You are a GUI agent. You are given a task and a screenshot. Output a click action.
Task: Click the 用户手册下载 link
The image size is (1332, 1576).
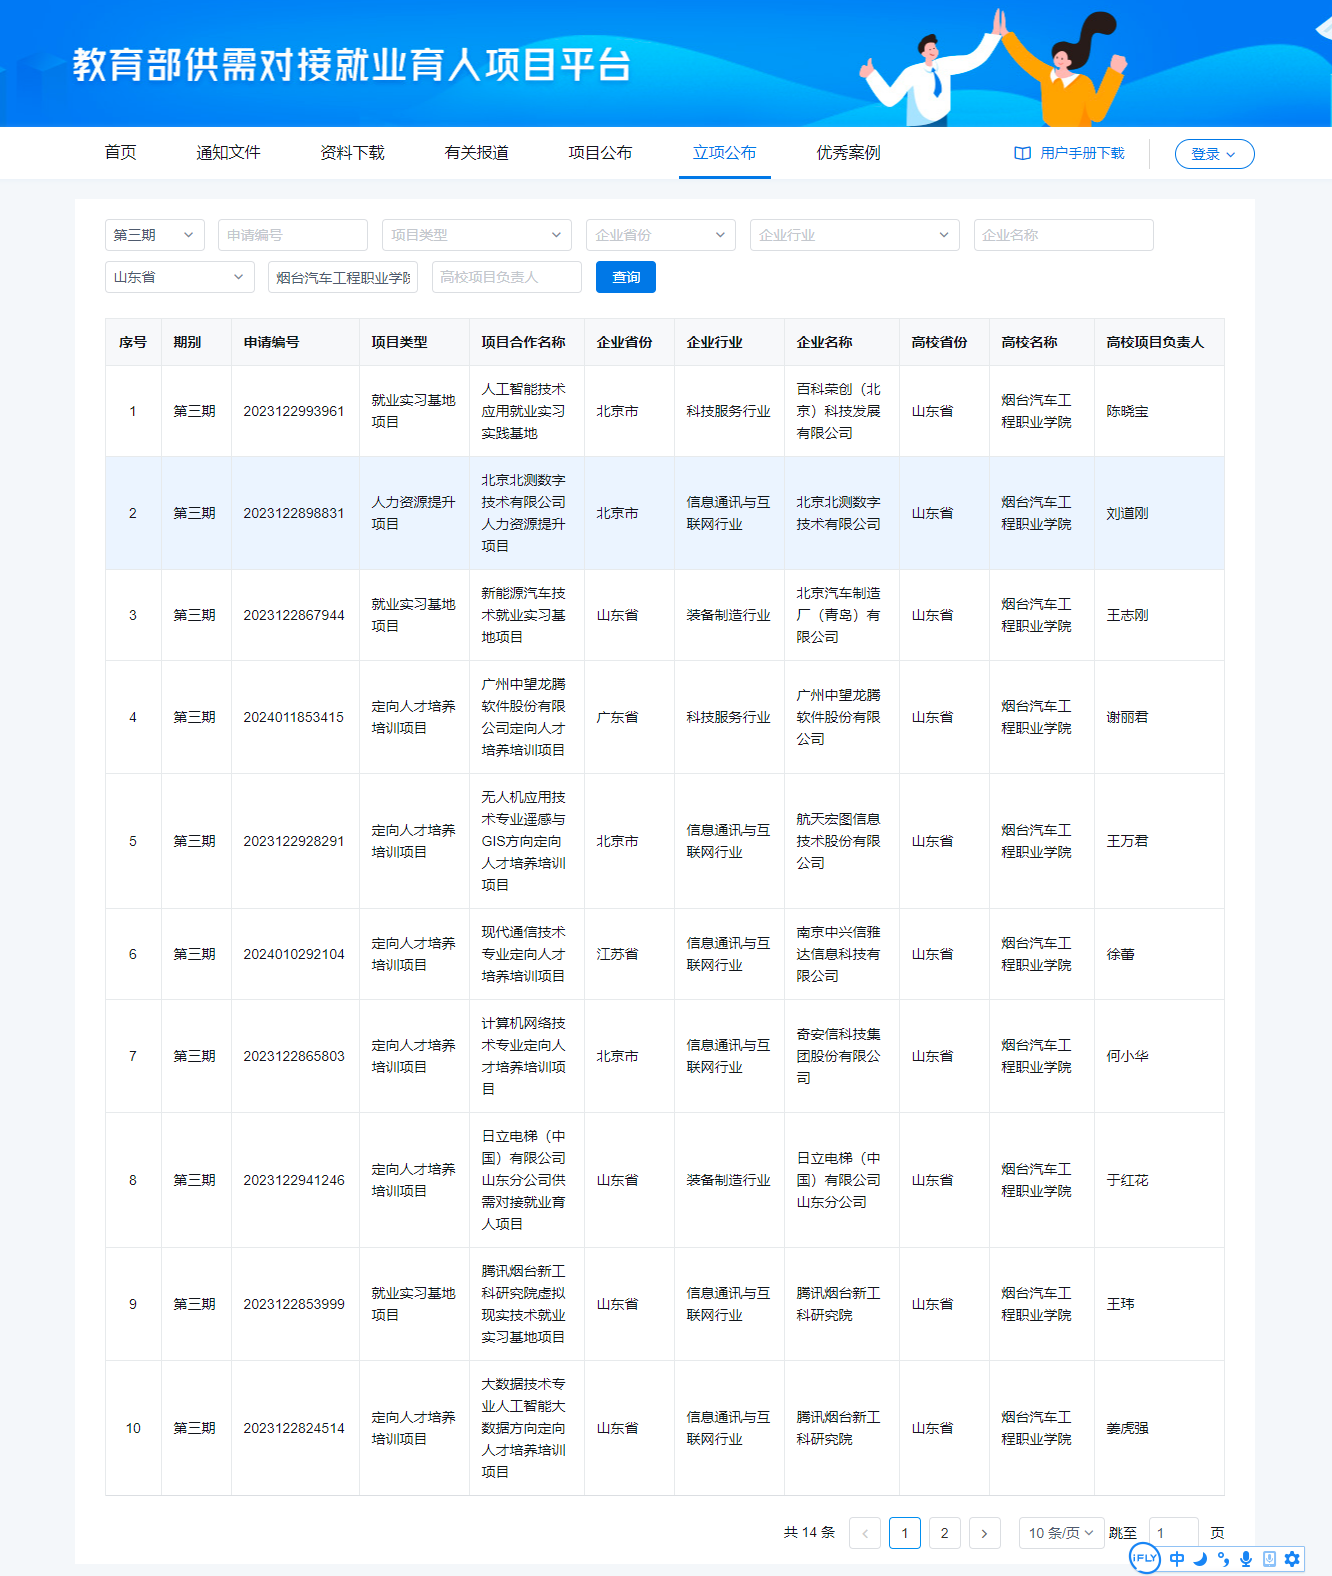1082,153
